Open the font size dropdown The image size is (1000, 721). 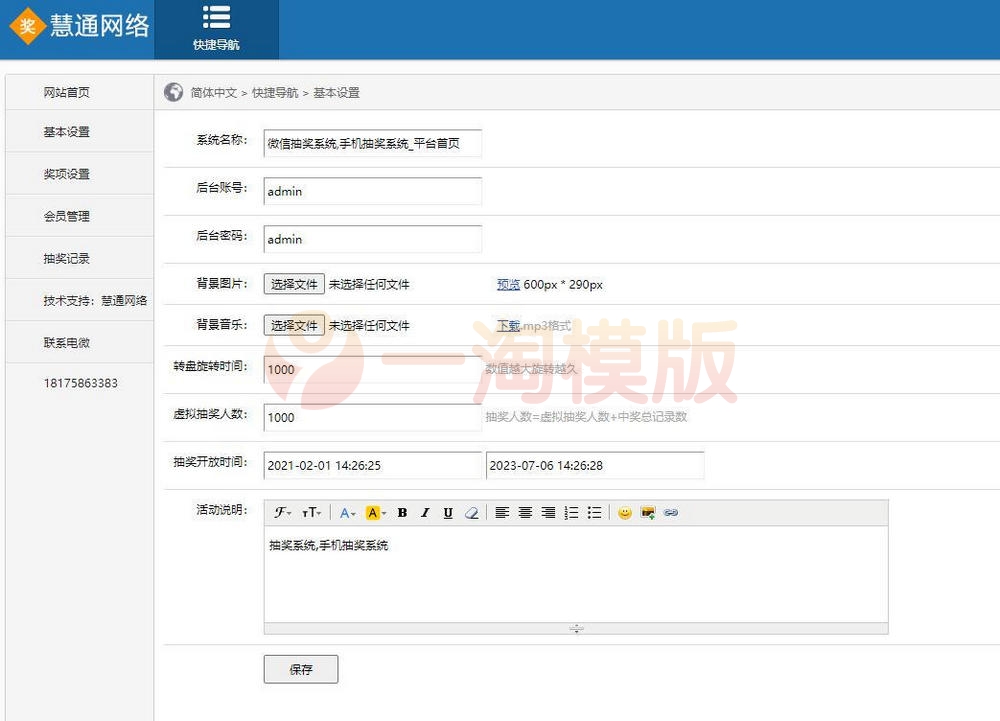pos(312,512)
